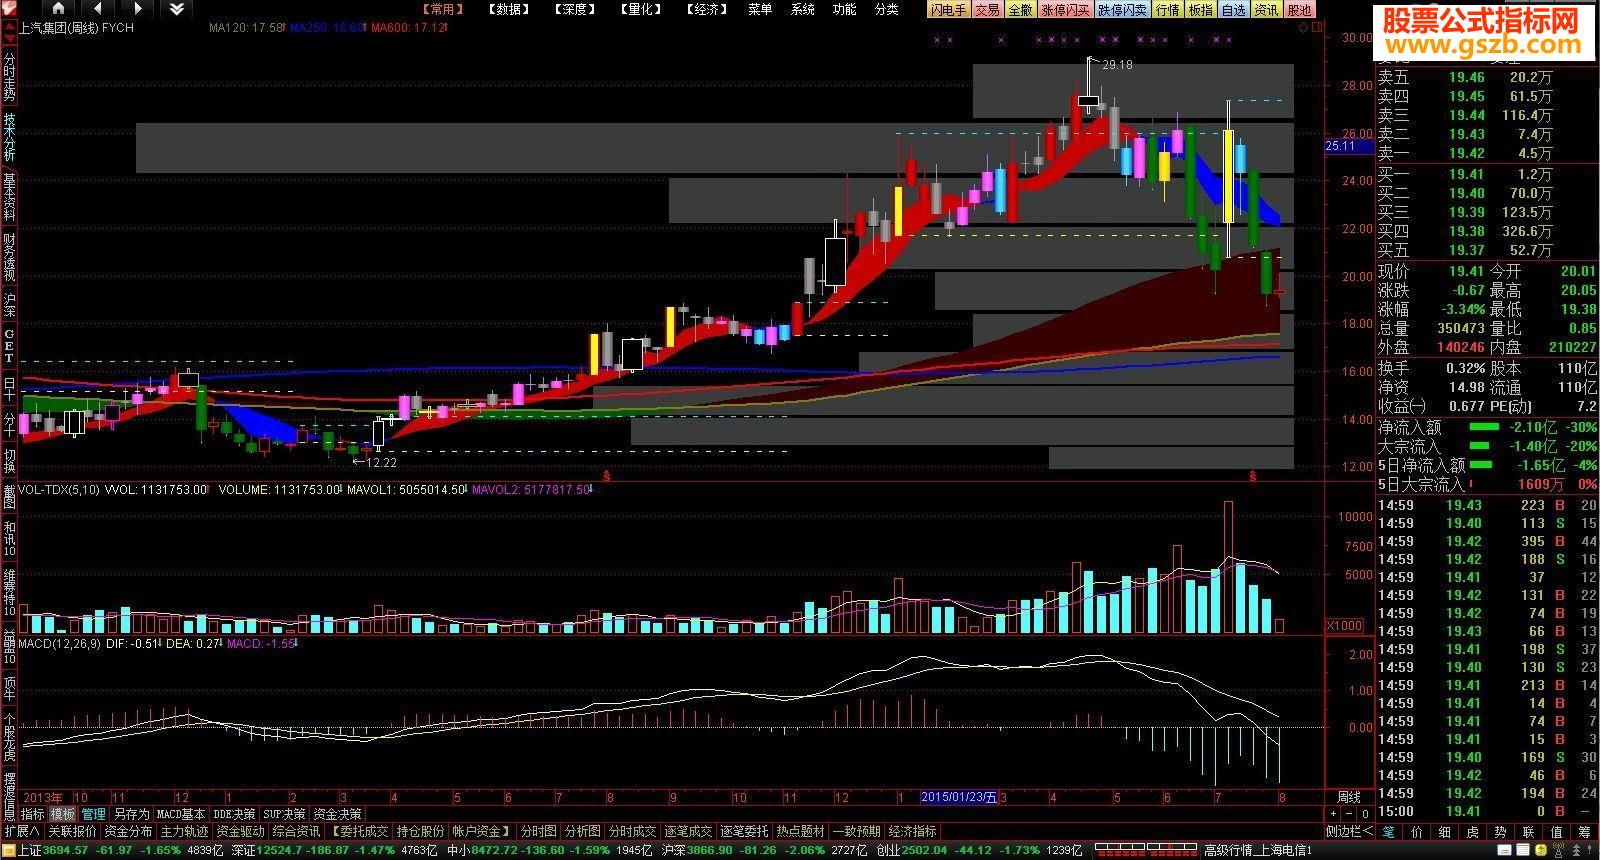Screen dimensions: 1600x860
Task: Select 基本资料 in left sidebar
Action: click(x=9, y=197)
